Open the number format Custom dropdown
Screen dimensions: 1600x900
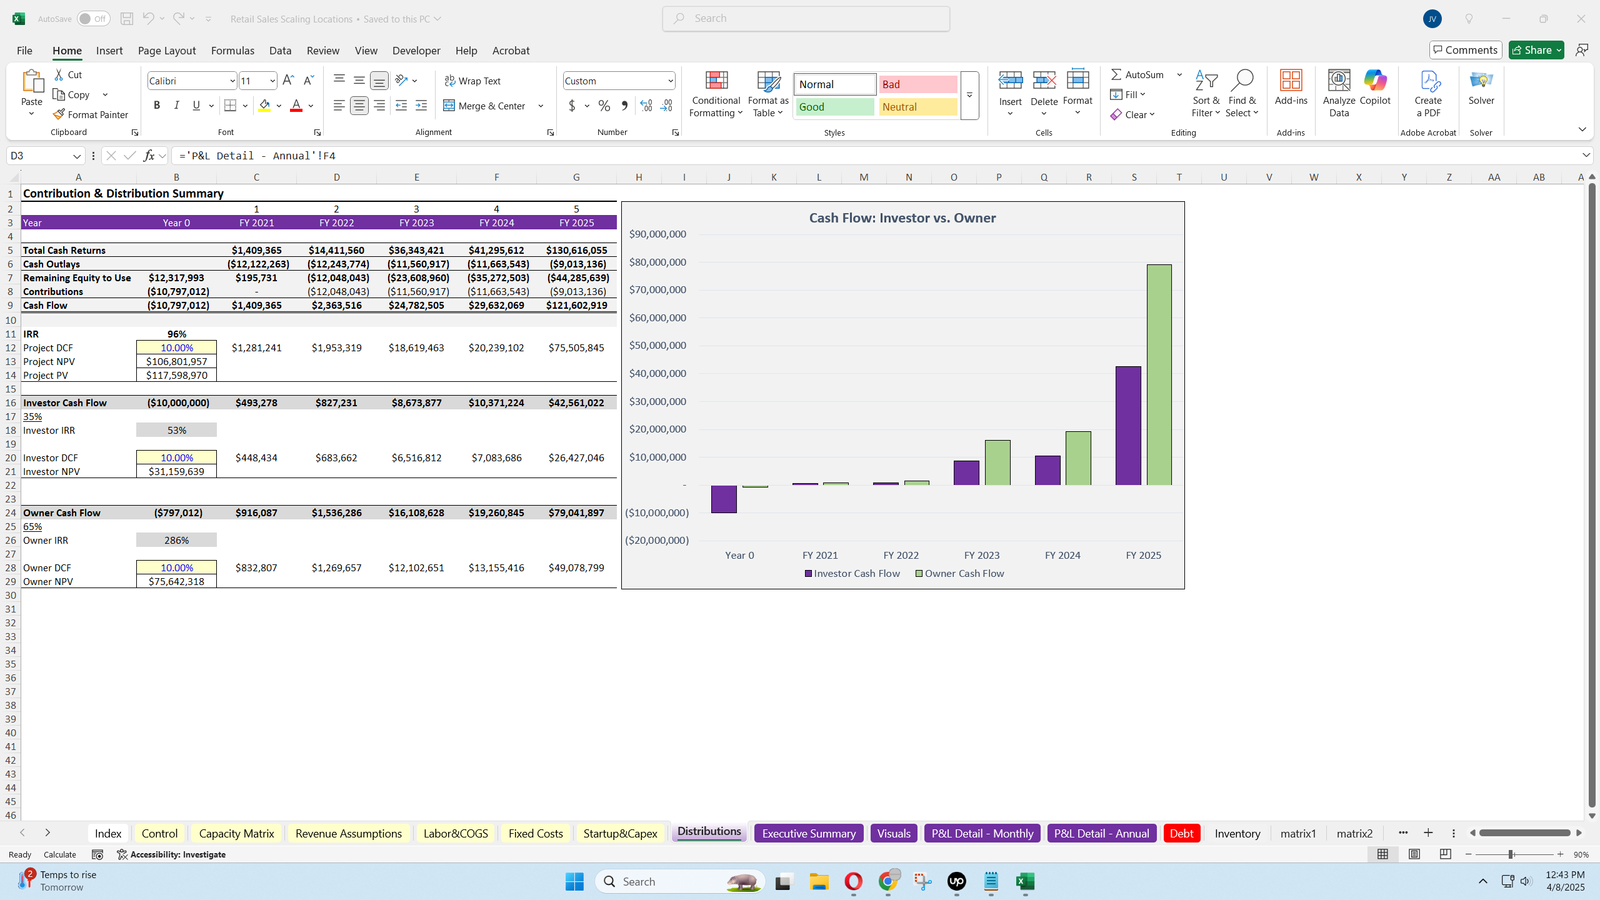coord(670,81)
